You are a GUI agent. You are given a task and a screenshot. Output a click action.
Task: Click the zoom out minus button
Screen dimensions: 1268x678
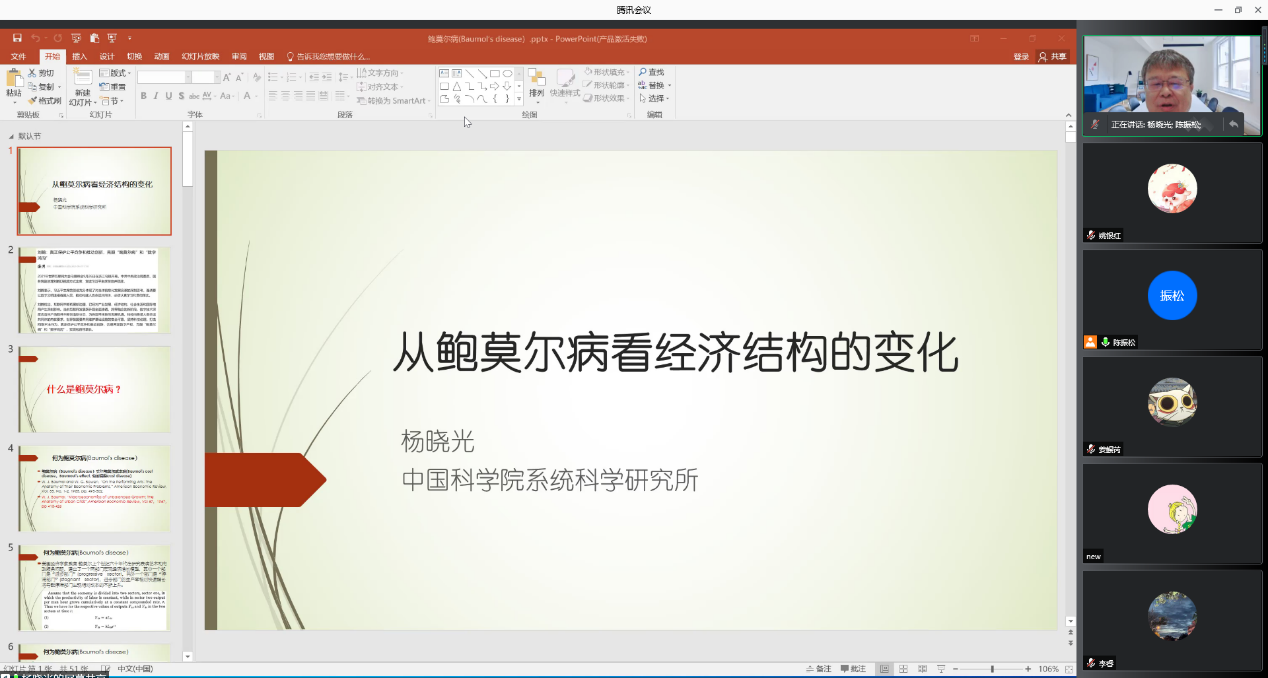tap(955, 669)
